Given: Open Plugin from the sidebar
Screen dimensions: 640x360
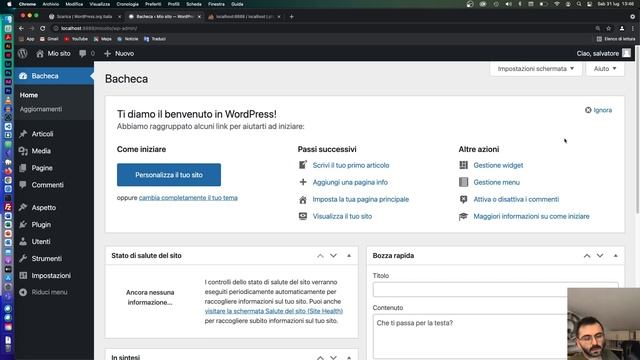Looking at the screenshot, I should (x=41, y=224).
